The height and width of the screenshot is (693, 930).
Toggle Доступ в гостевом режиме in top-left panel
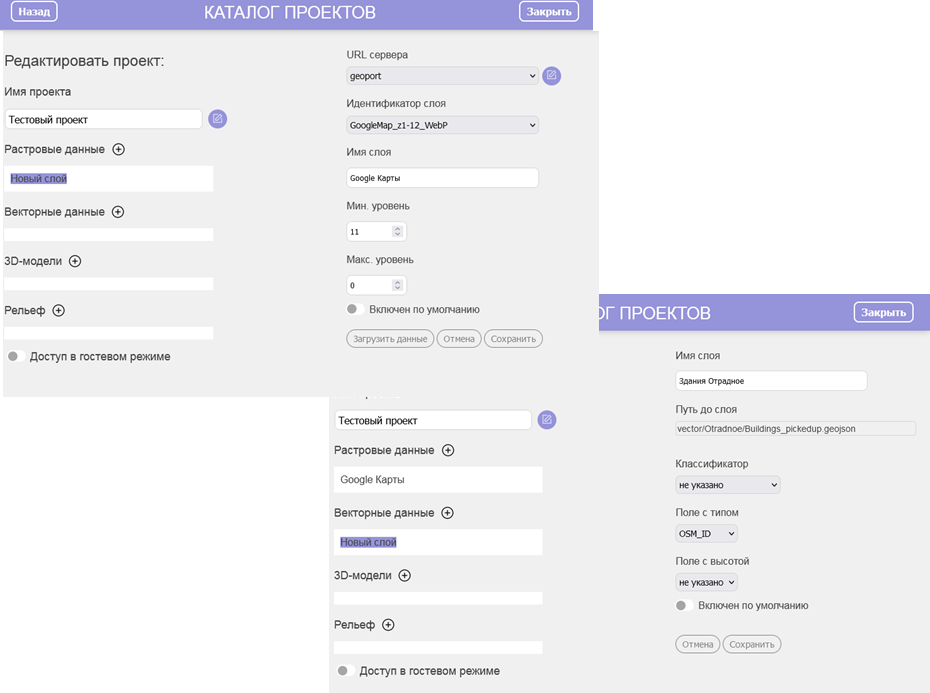point(15,356)
